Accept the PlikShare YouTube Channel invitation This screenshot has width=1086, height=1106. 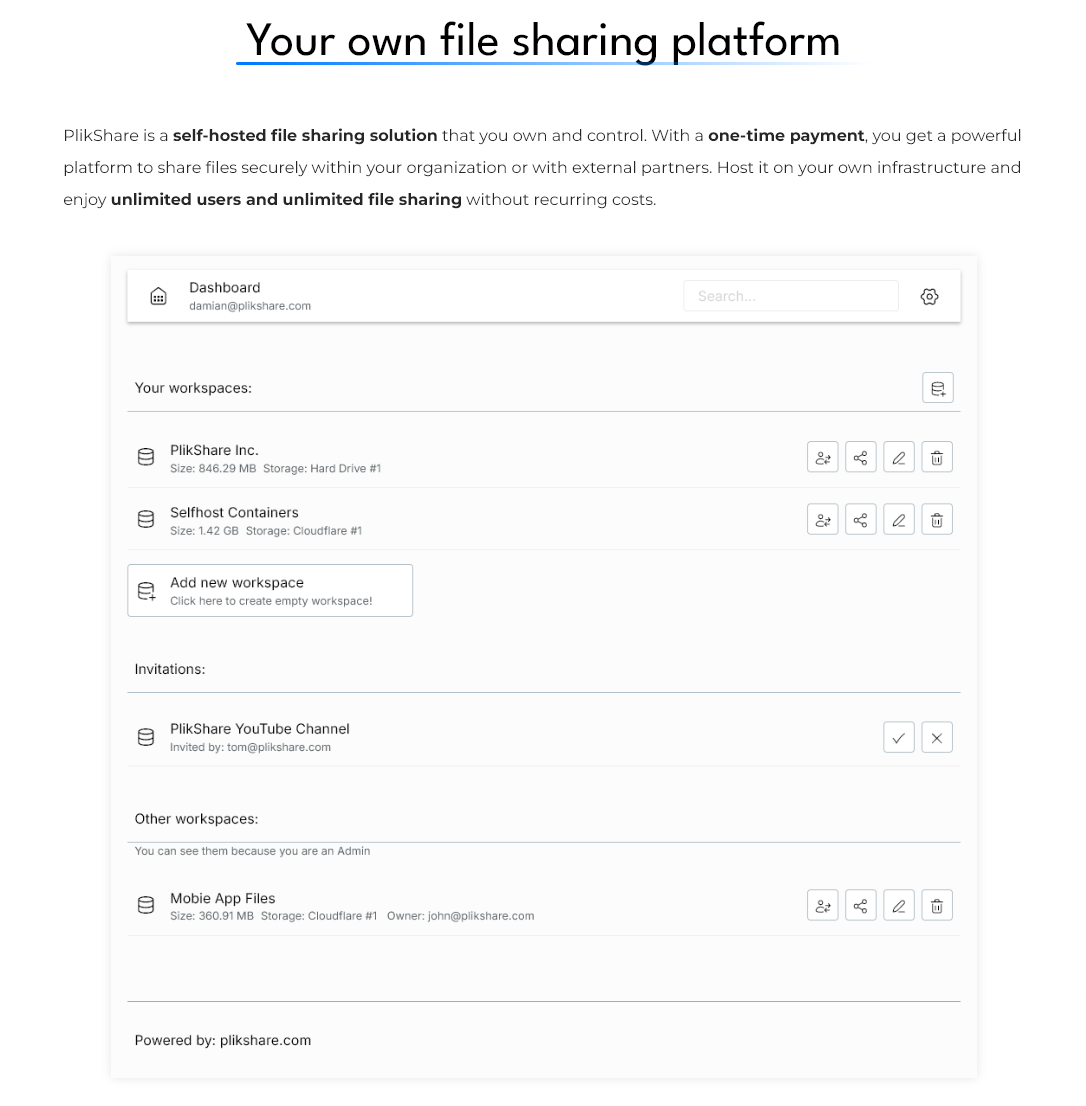(x=899, y=738)
